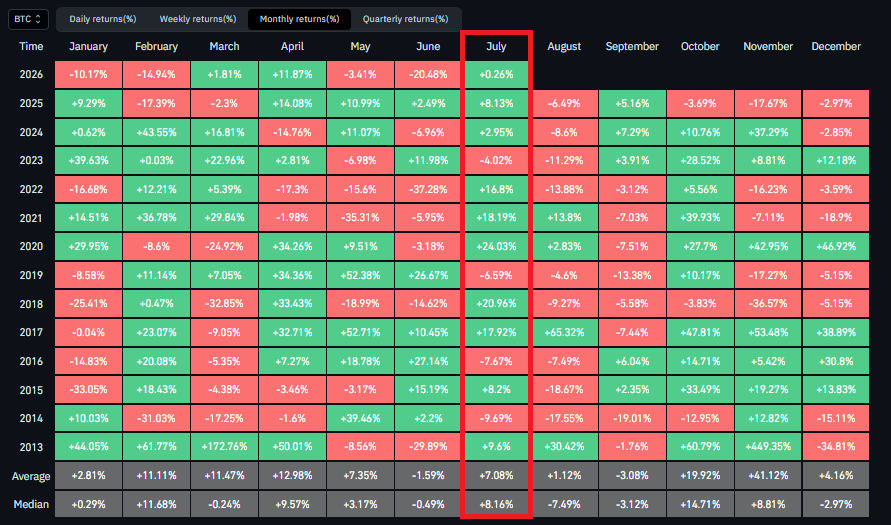
Task: Click the May column header
Action: click(360, 47)
